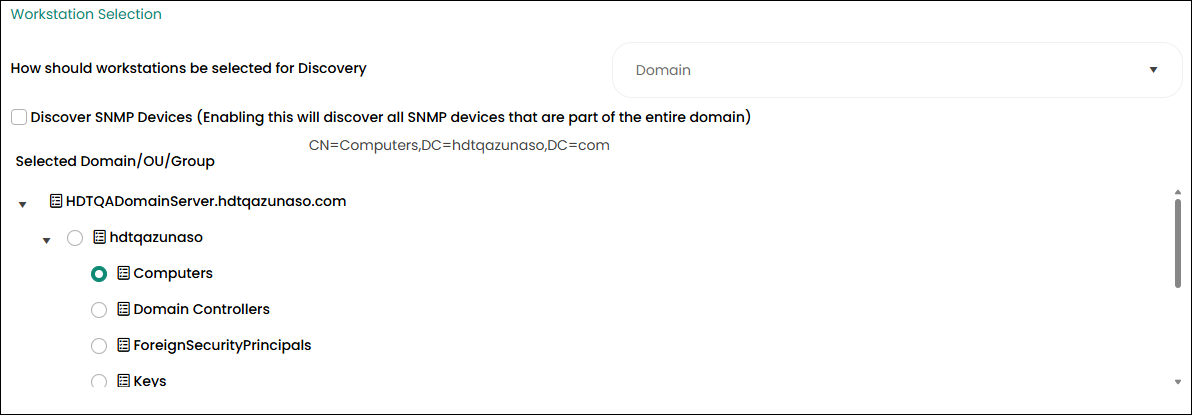Click the Domain Controllers tree label
Screen dimensions: 1192x415
point(202,309)
